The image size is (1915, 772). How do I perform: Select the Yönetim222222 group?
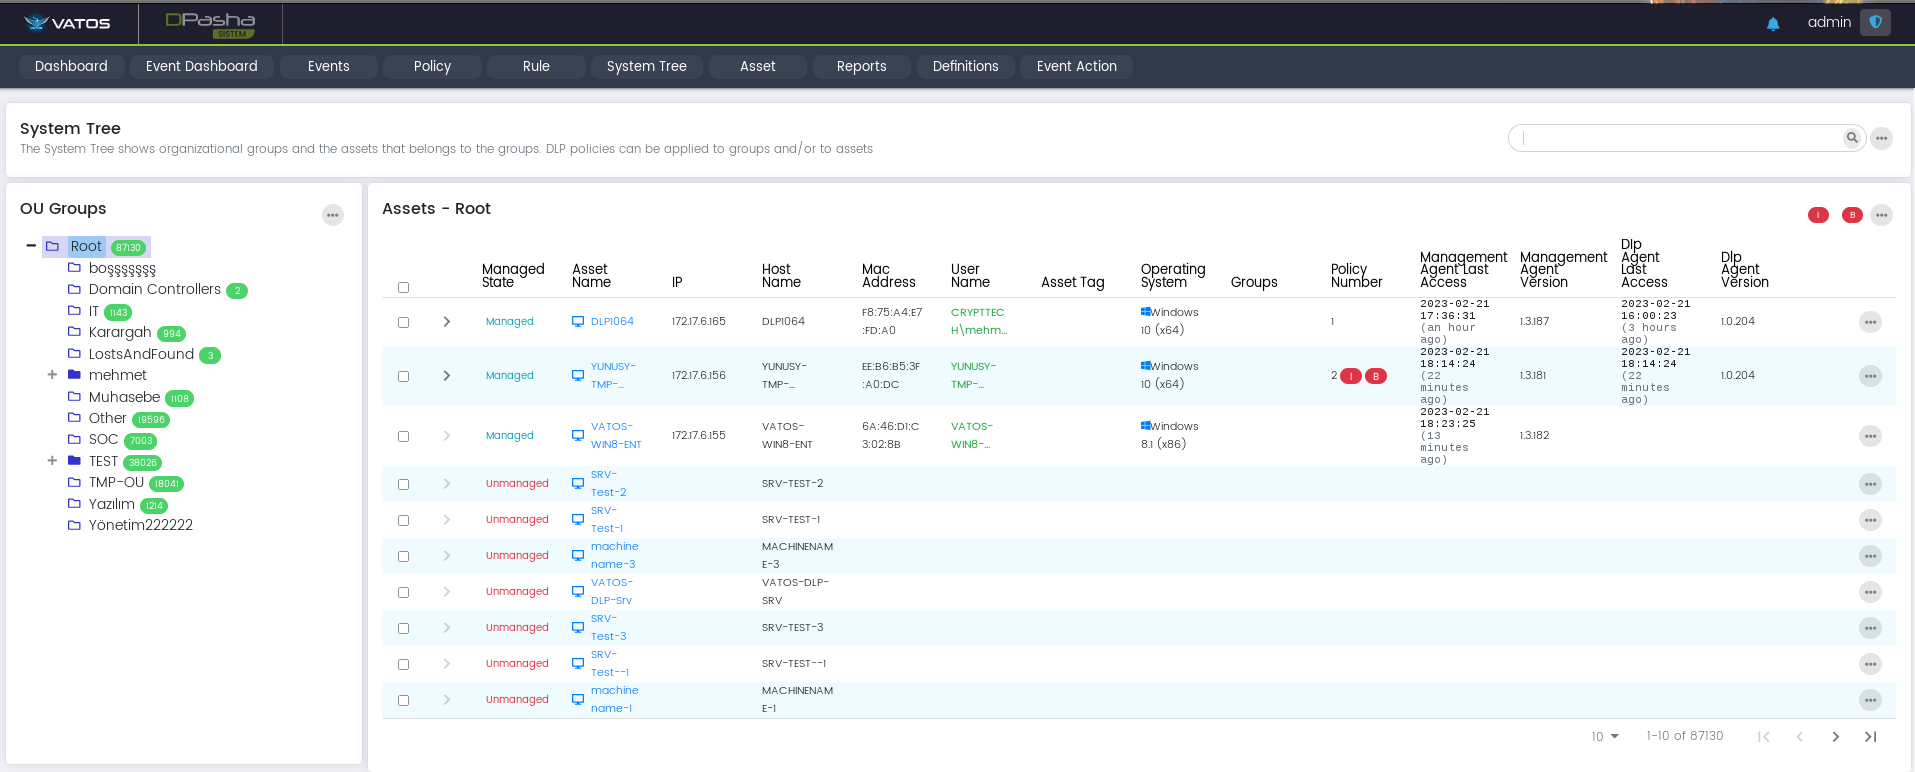point(141,525)
